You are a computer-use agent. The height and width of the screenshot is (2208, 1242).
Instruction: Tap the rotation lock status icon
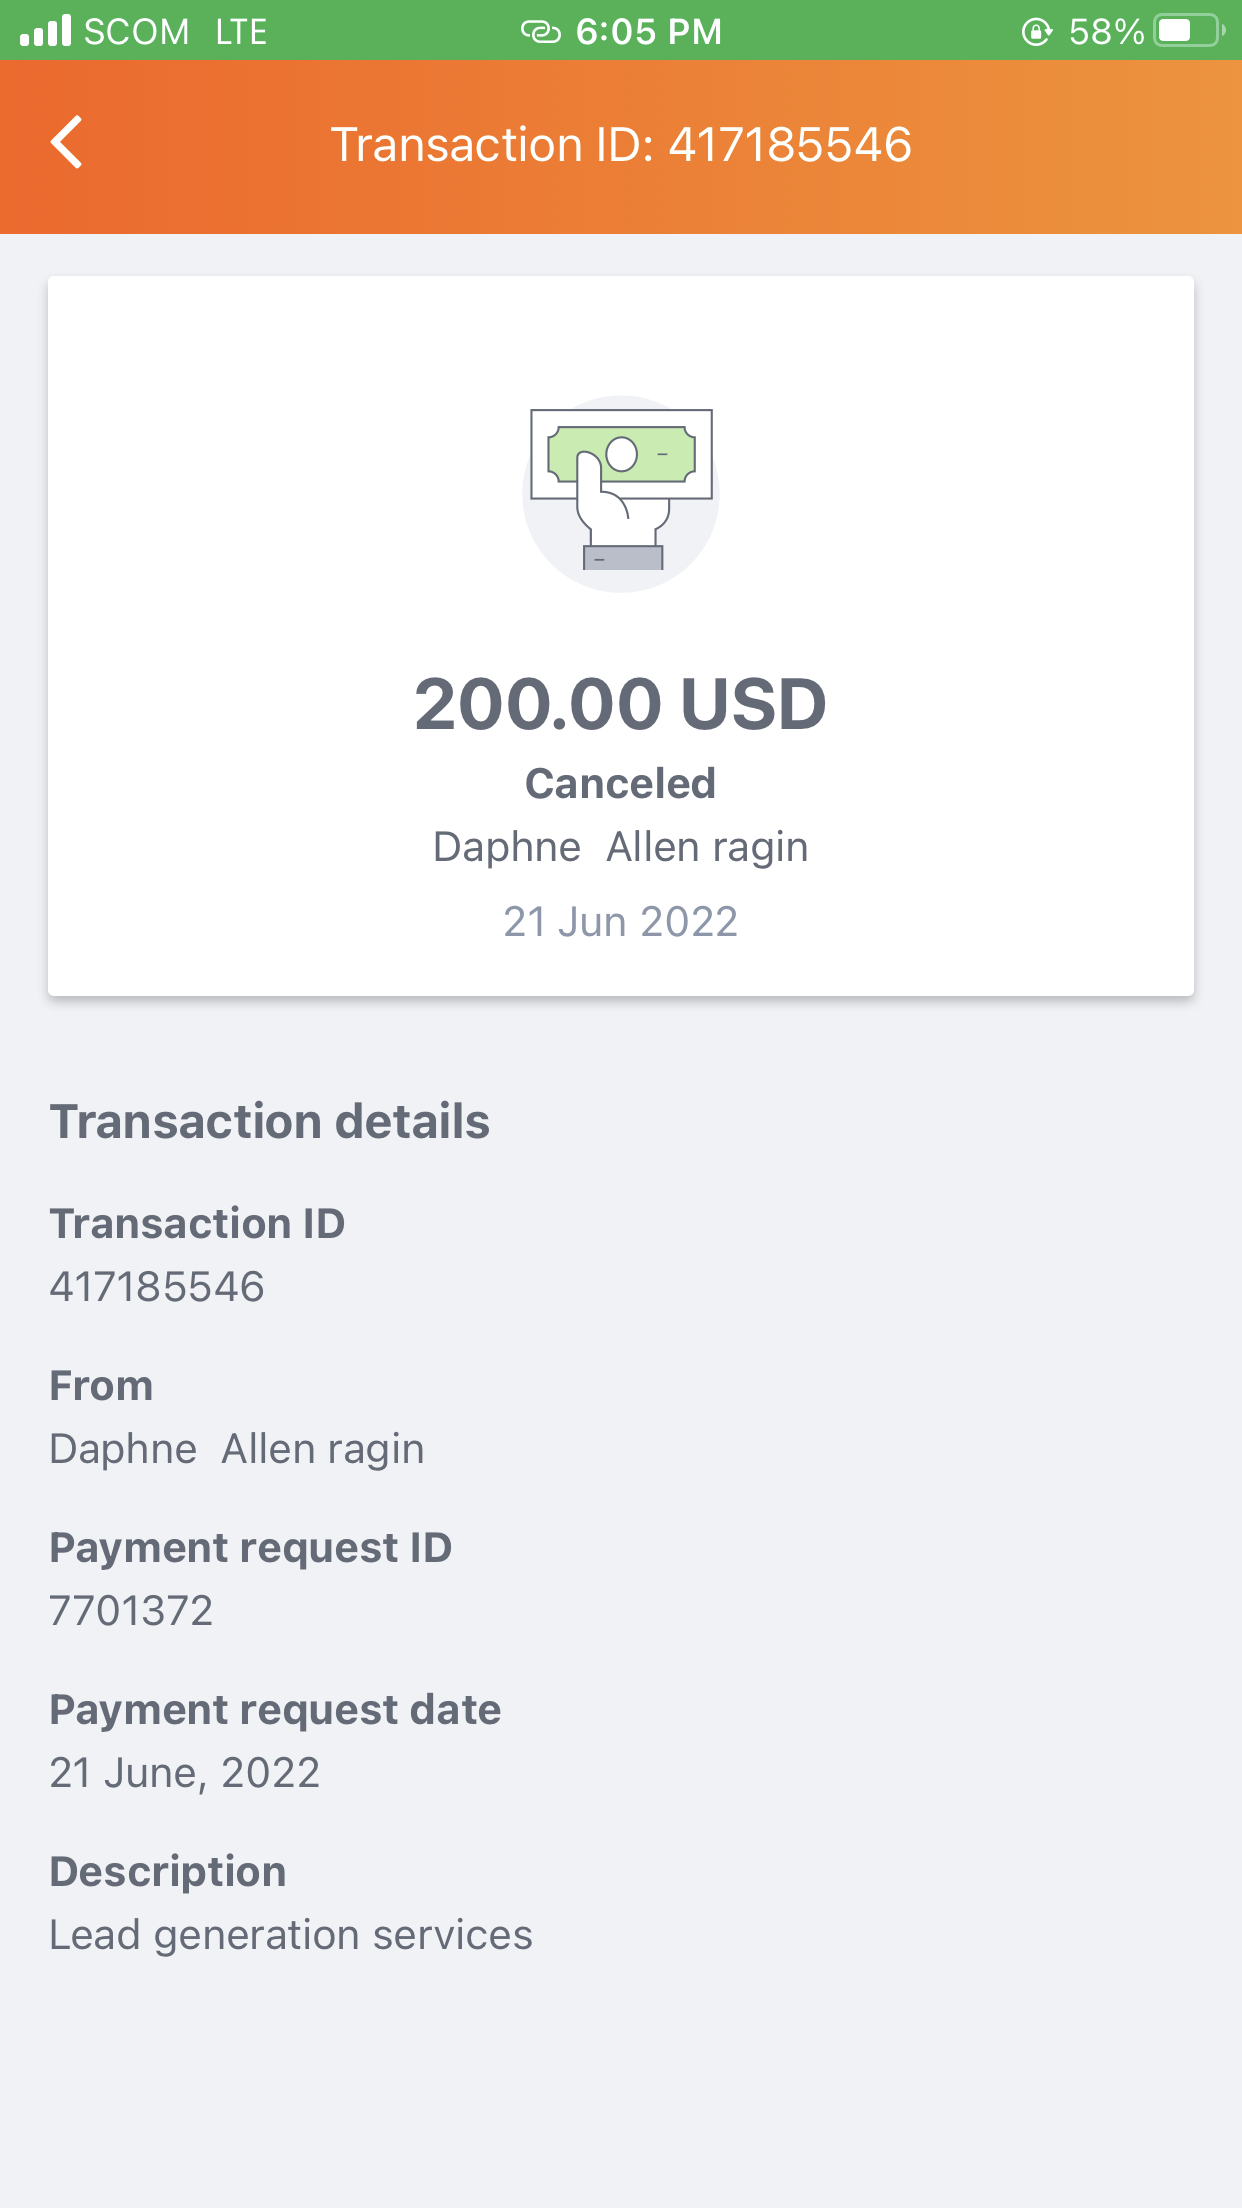(1037, 32)
